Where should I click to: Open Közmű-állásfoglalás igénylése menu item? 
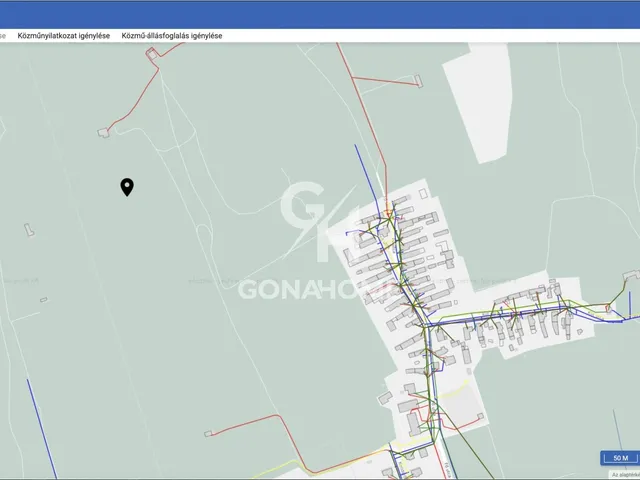[x=172, y=36]
